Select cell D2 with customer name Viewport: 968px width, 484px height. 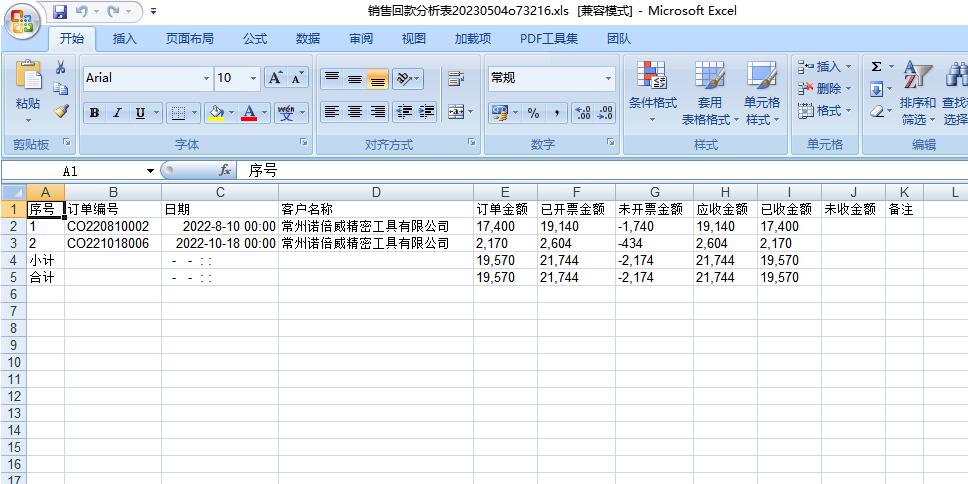click(x=375, y=227)
